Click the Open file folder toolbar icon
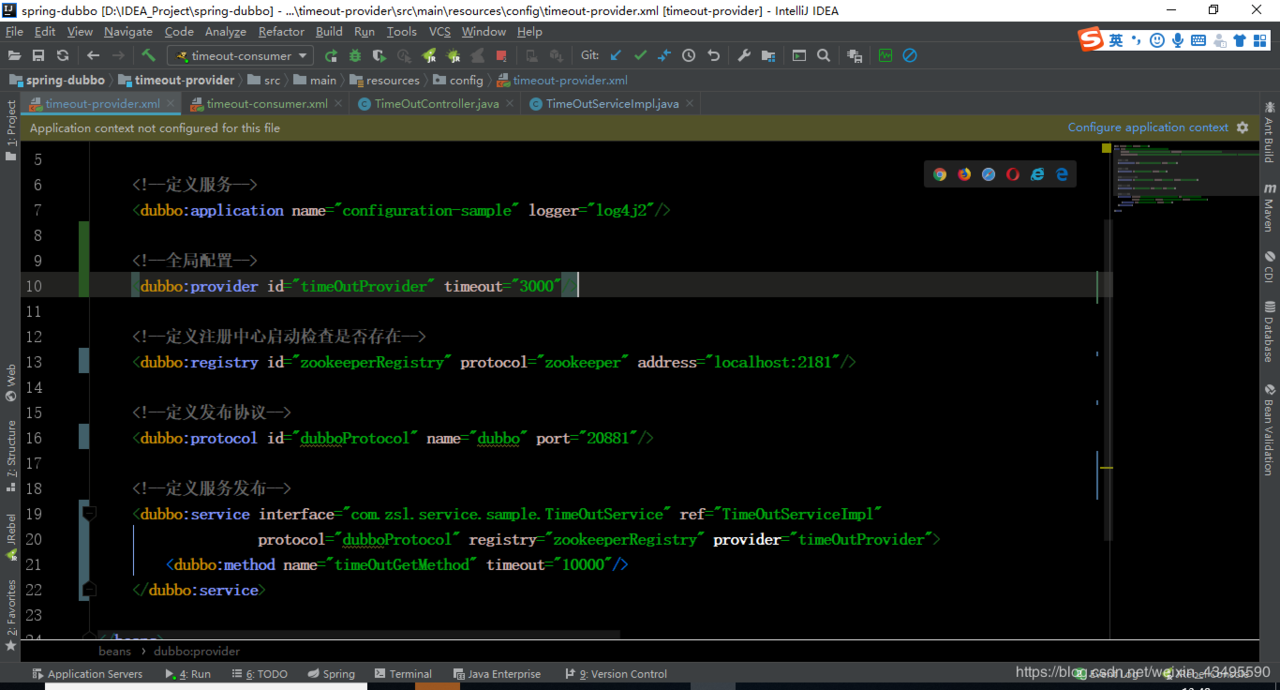Image resolution: width=1280 pixels, height=690 pixels. [14, 56]
